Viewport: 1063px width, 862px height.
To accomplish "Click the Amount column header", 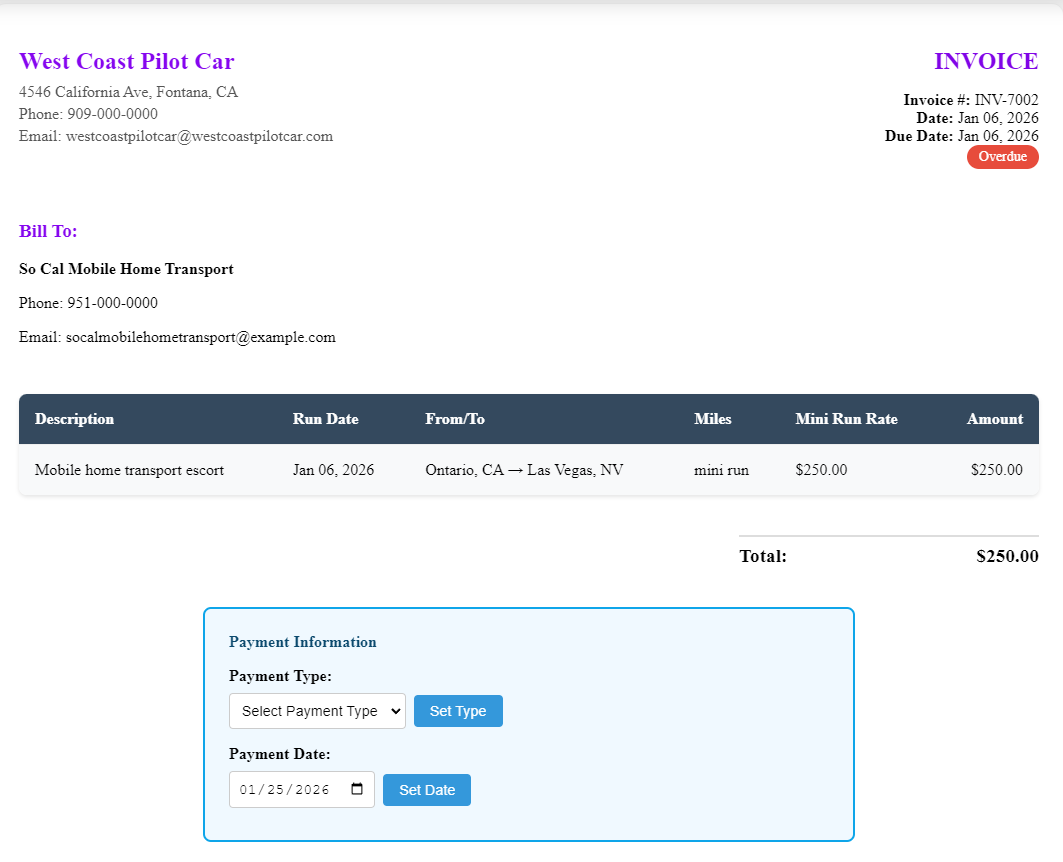I will click(x=995, y=419).
